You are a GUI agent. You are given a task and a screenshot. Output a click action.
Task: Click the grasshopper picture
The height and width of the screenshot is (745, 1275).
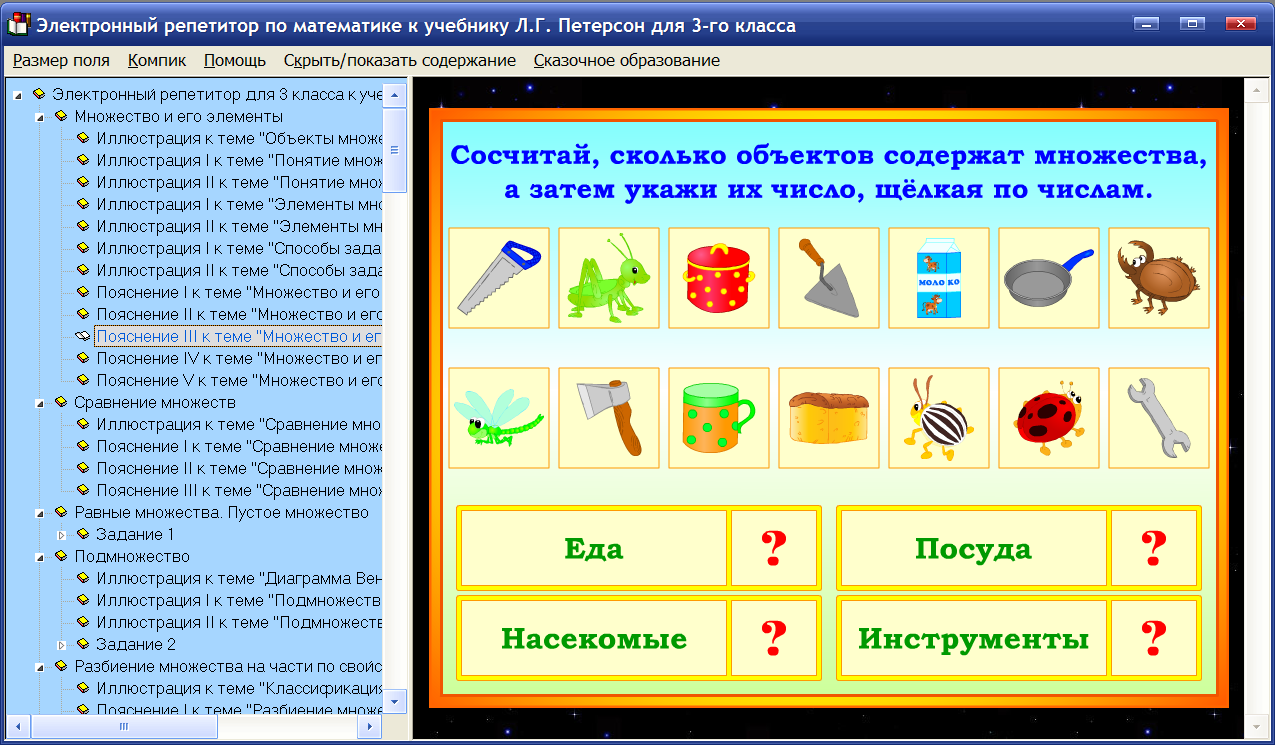point(608,278)
